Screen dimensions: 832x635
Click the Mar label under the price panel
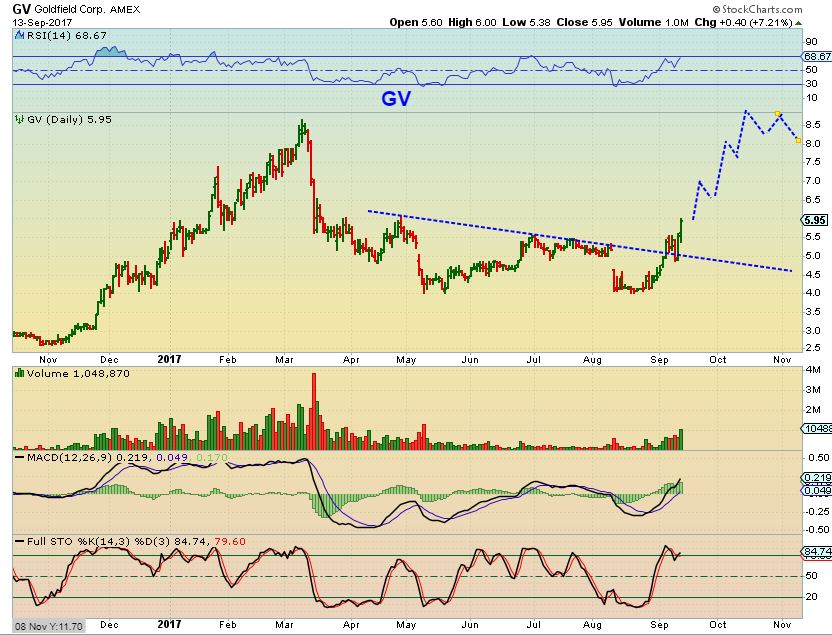(x=285, y=360)
